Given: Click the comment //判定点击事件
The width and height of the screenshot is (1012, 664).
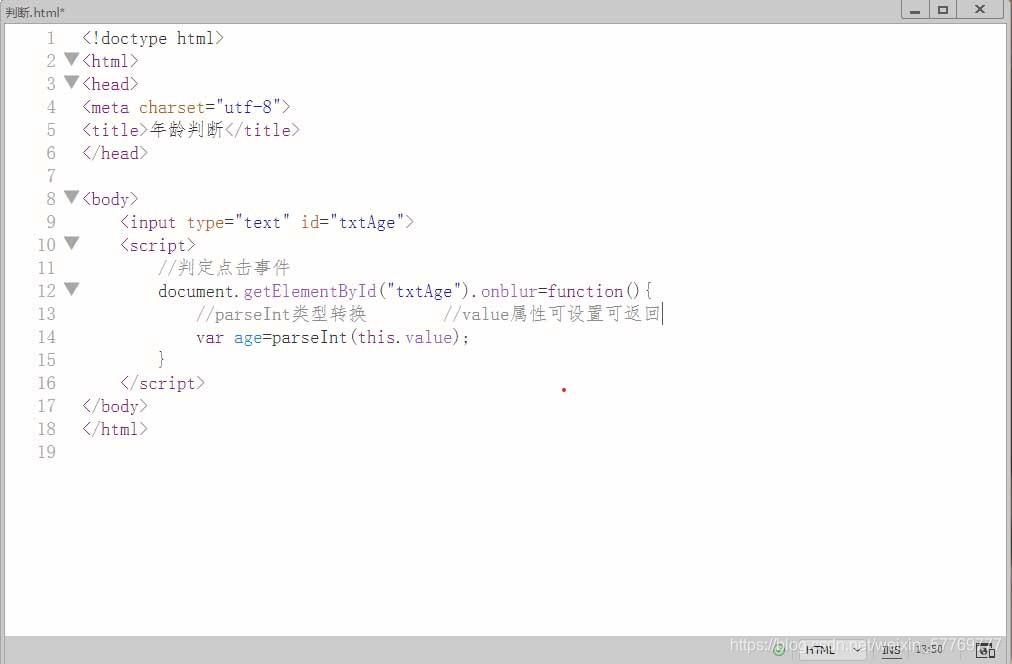Looking at the screenshot, I should point(224,268).
